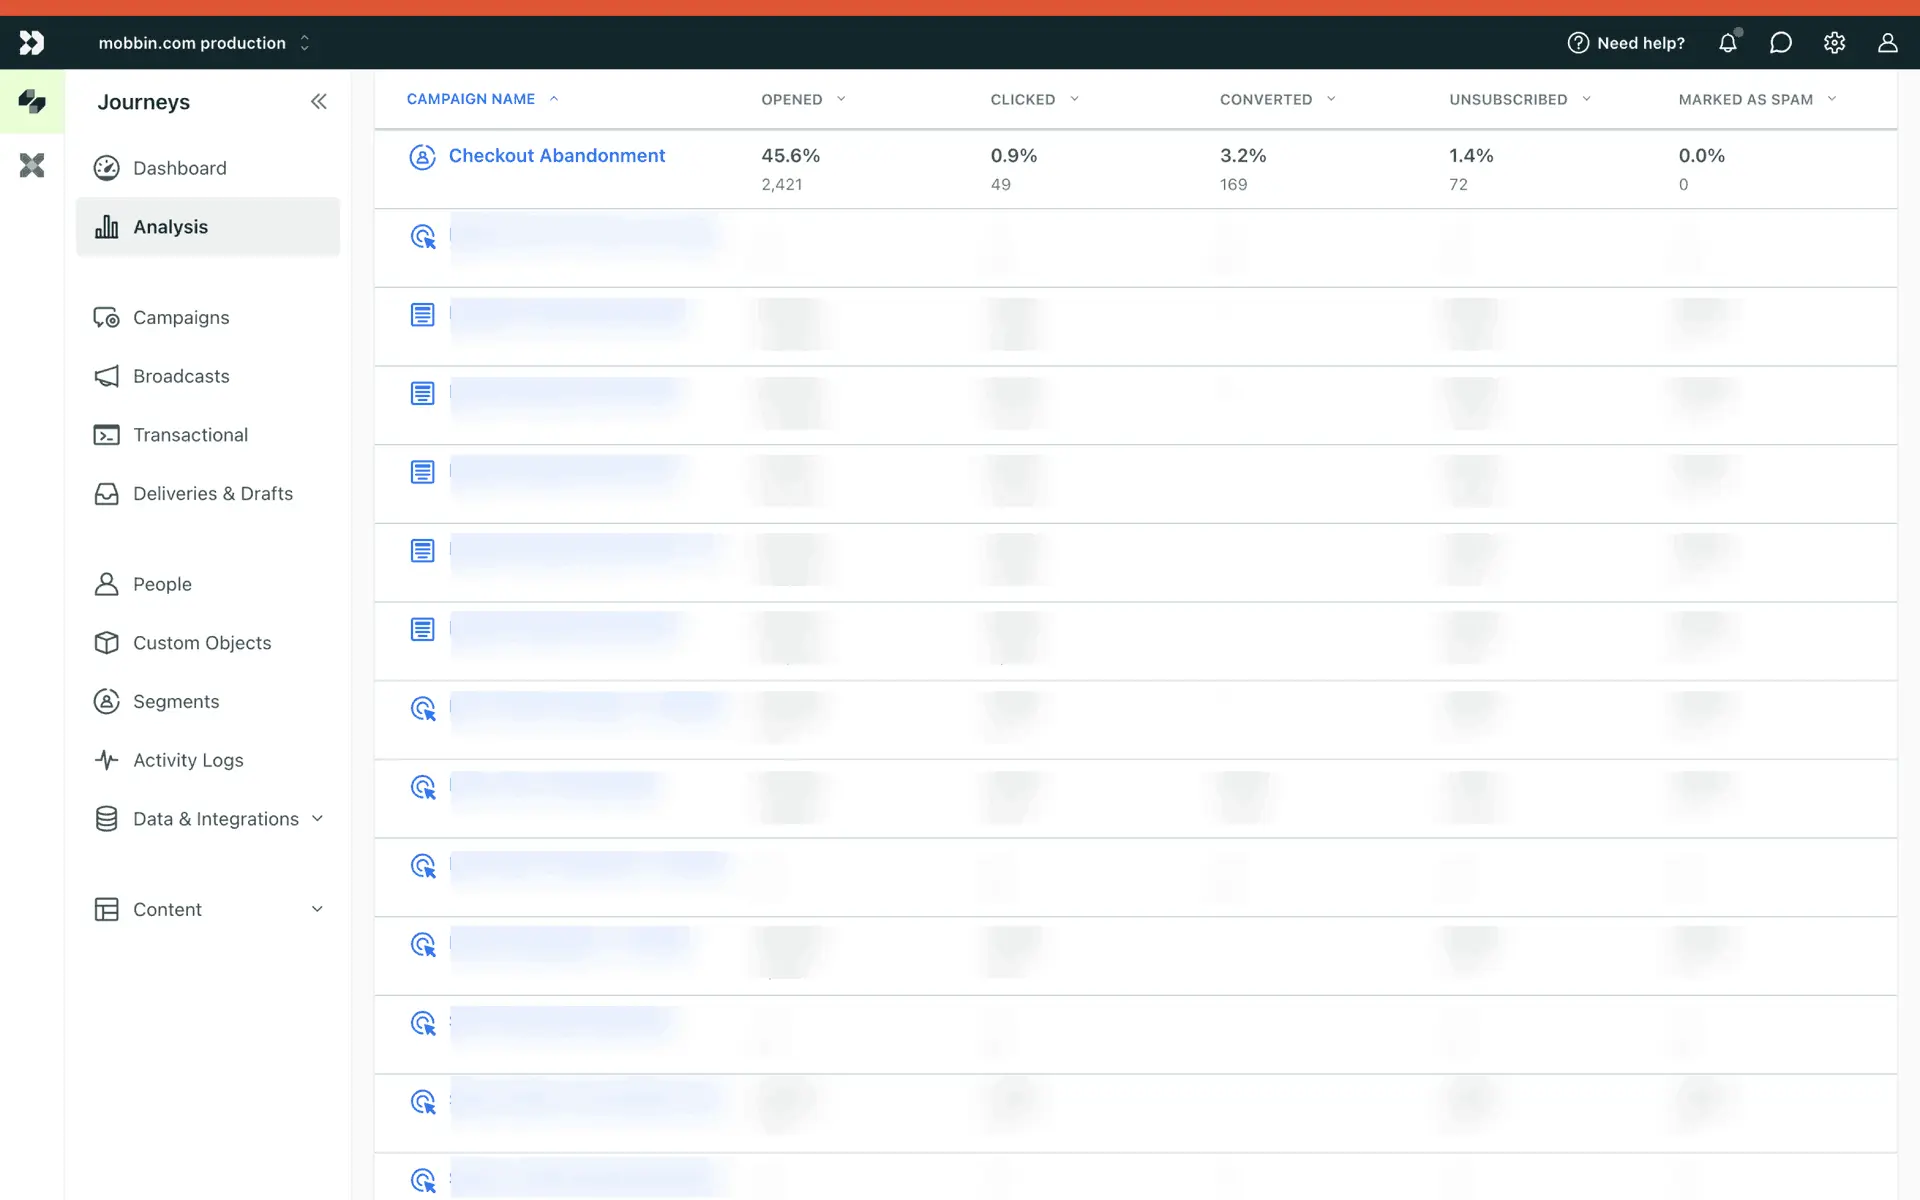Open the chat bubble icon
1920x1200 pixels.
[x=1780, y=43]
